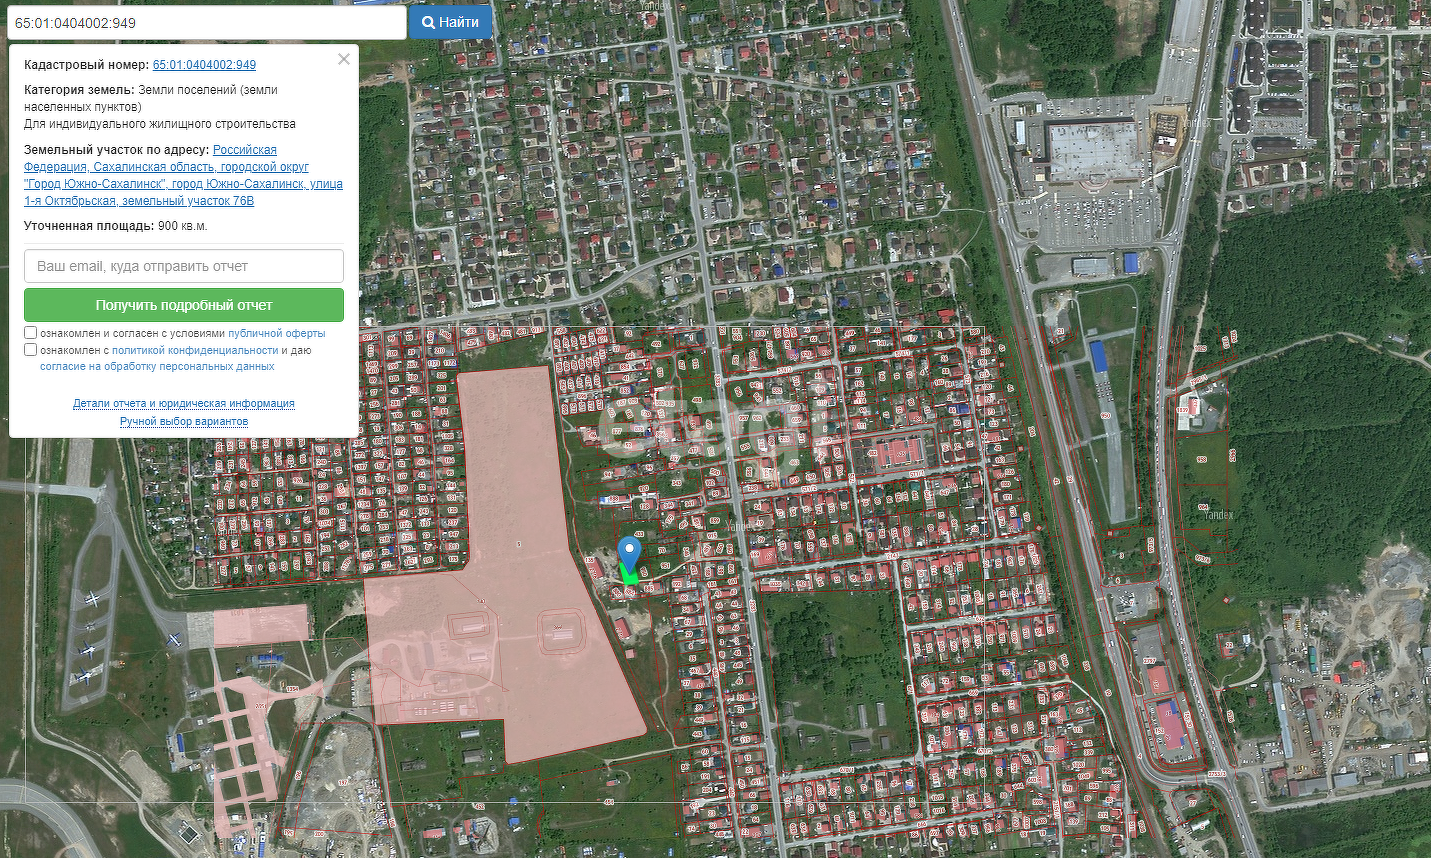Open cadastral number 65:01:0404002:949 link
Image resolution: width=1431 pixels, height=858 pixels.
[x=204, y=65]
